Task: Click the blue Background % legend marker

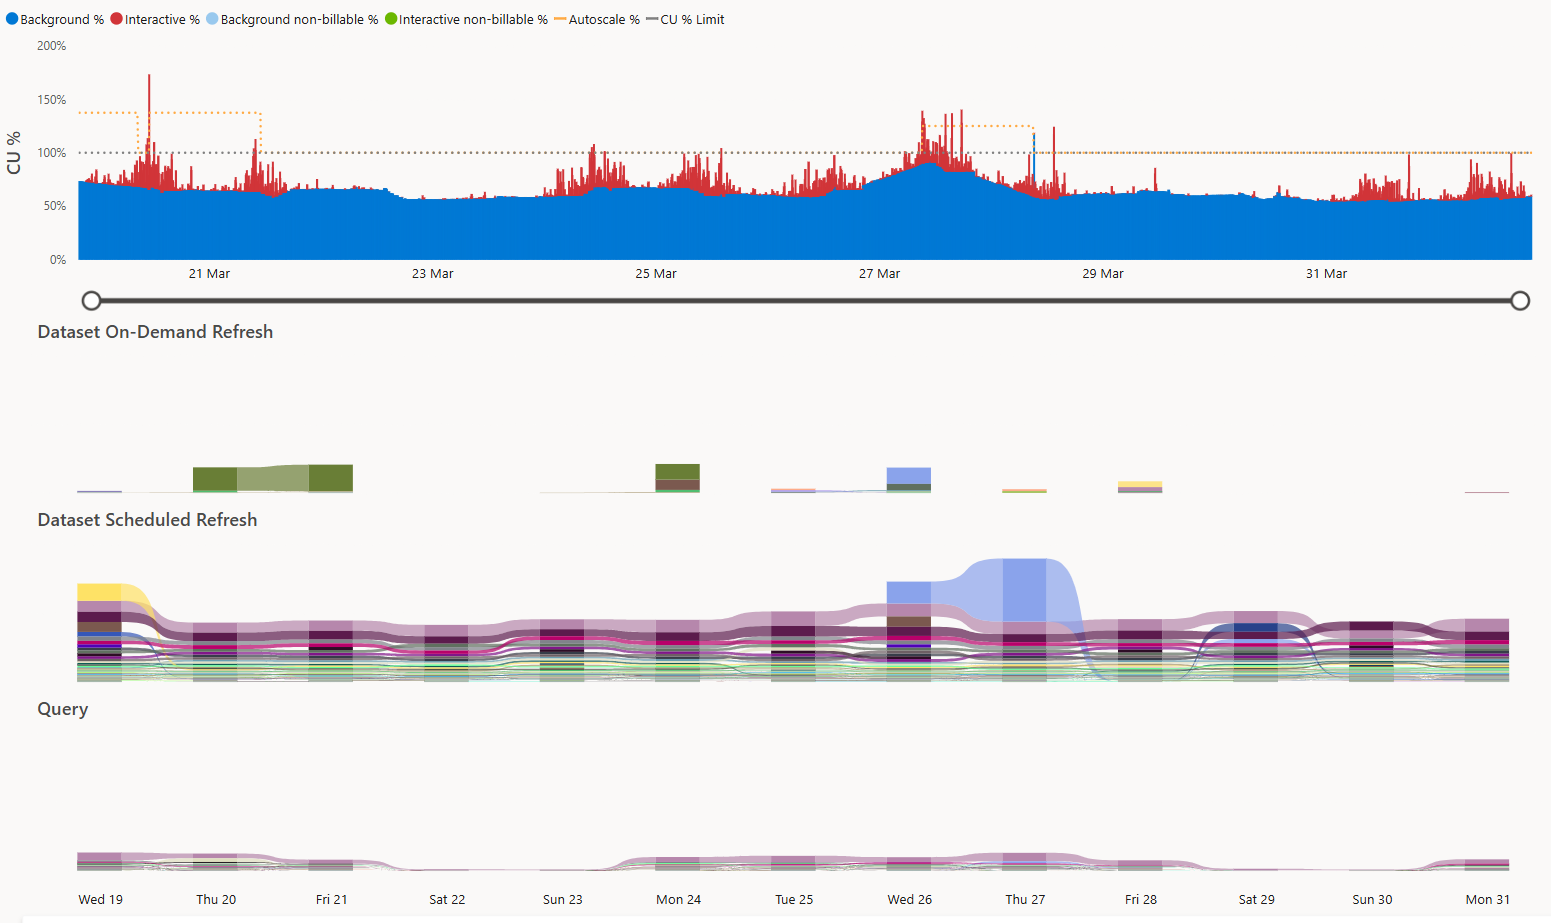Action: pyautogui.click(x=12, y=19)
